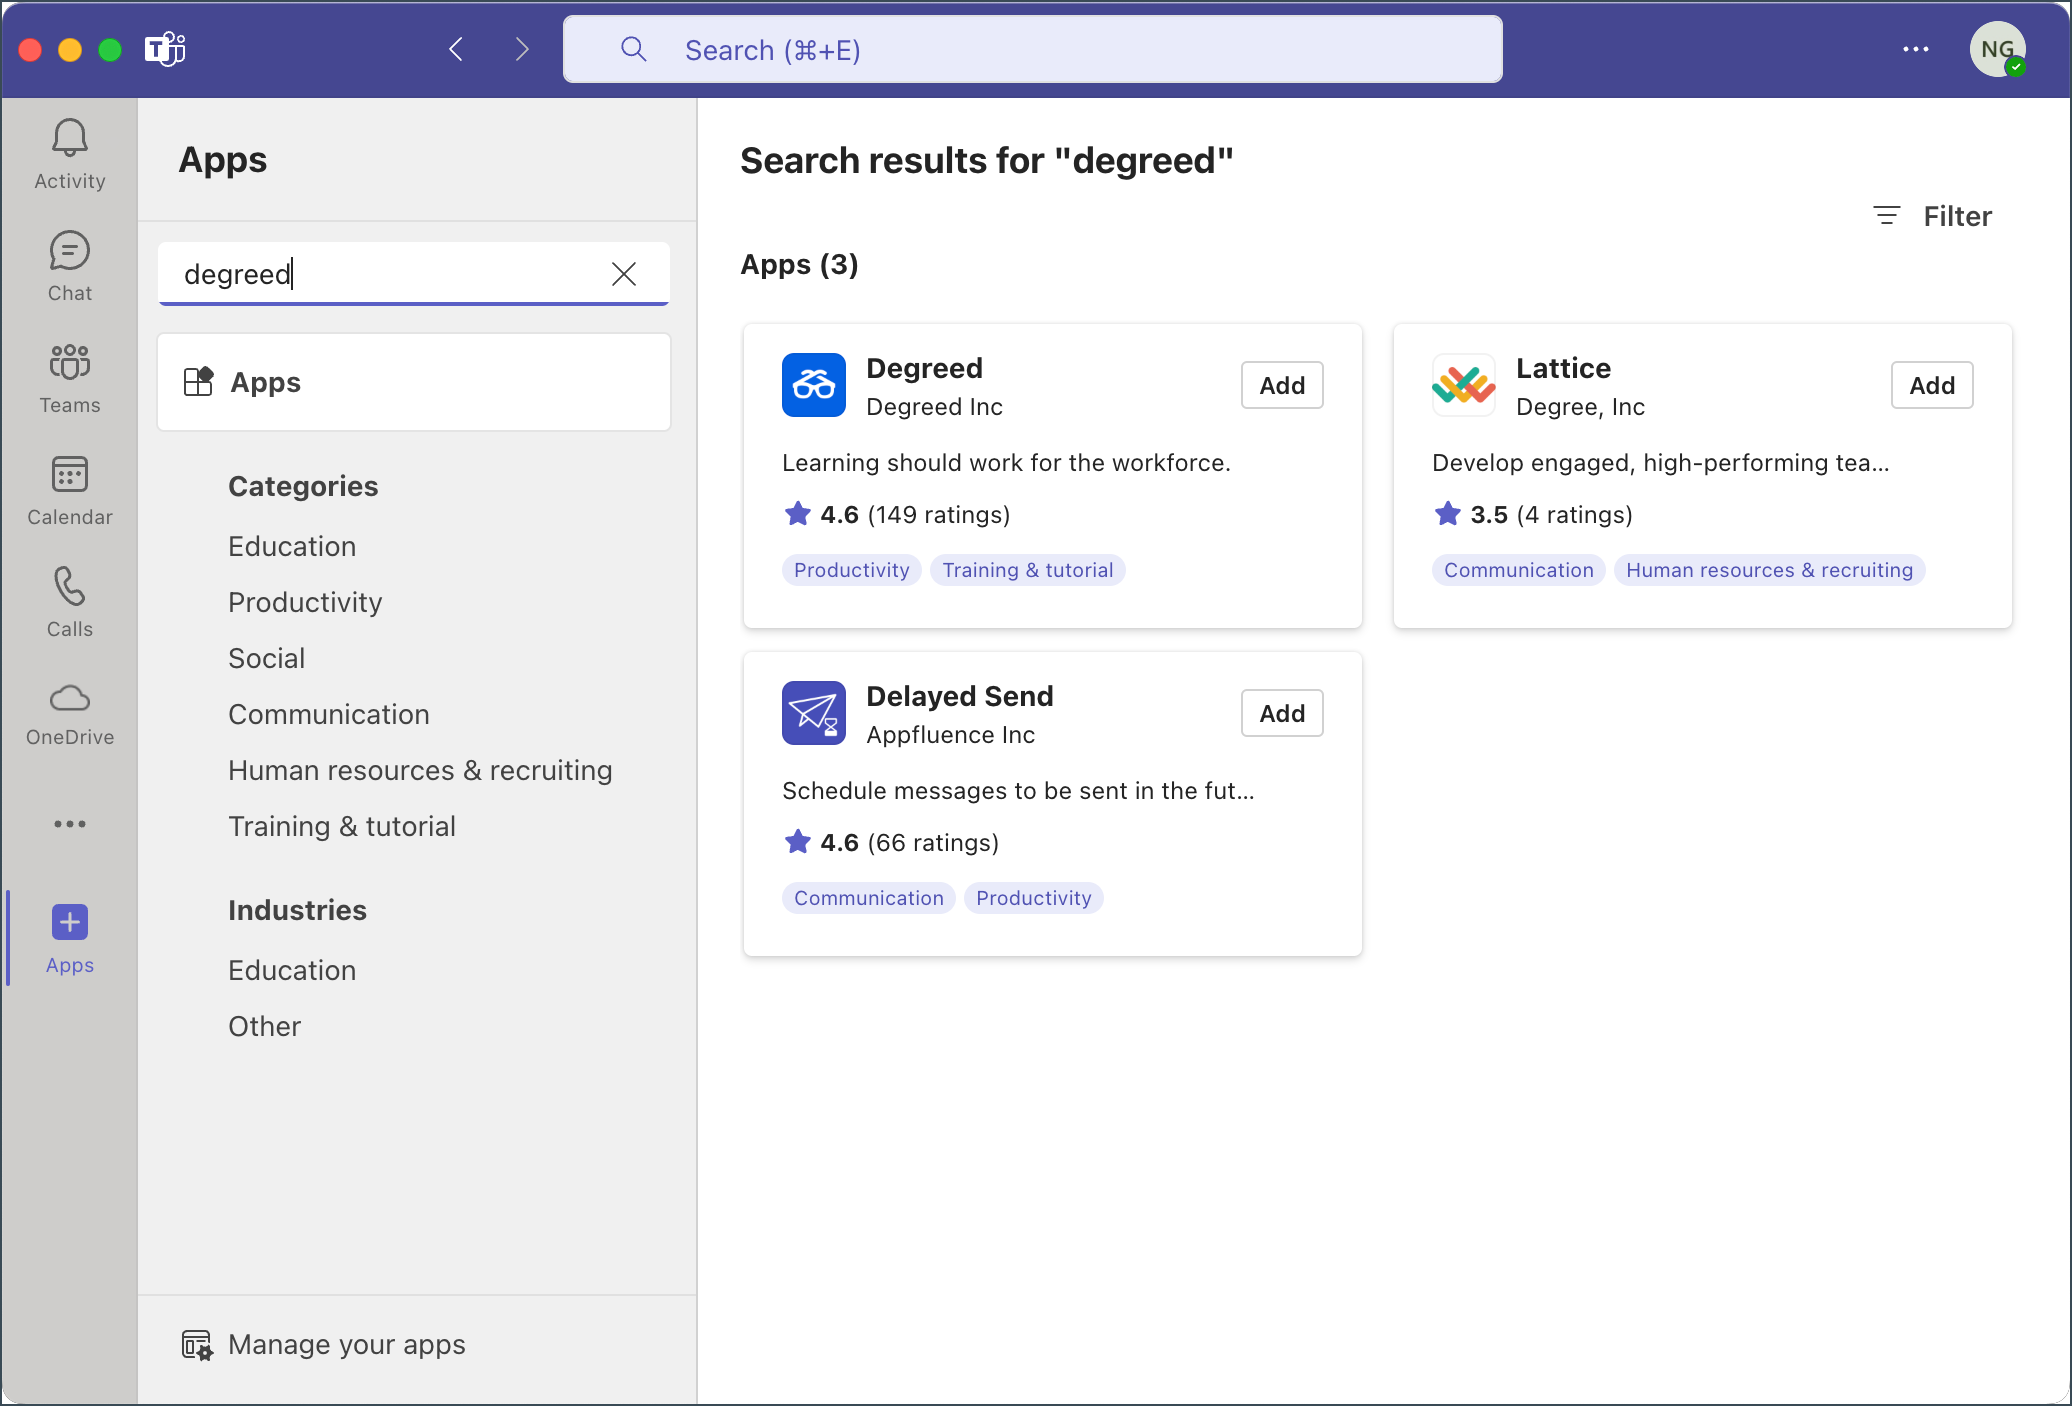Show more apps via sidebar ellipsis
This screenshot has height=1406, width=2072.
[x=70, y=824]
